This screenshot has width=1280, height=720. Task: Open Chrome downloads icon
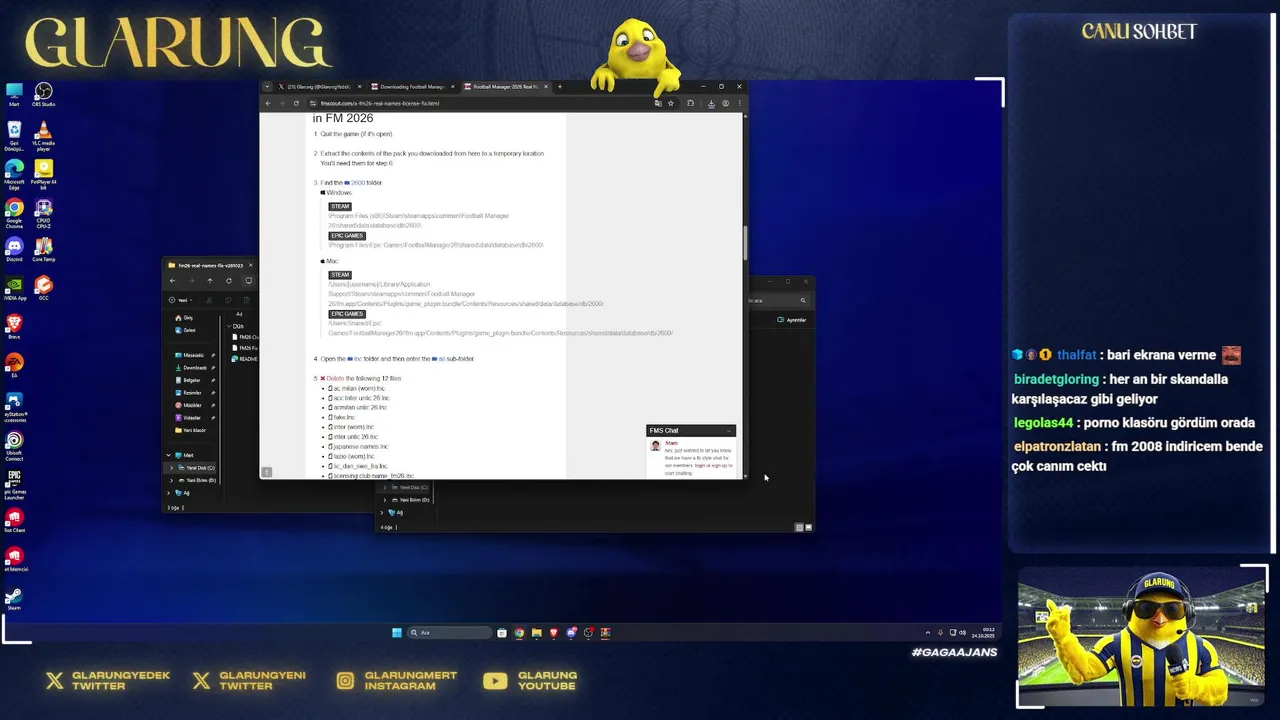click(711, 103)
